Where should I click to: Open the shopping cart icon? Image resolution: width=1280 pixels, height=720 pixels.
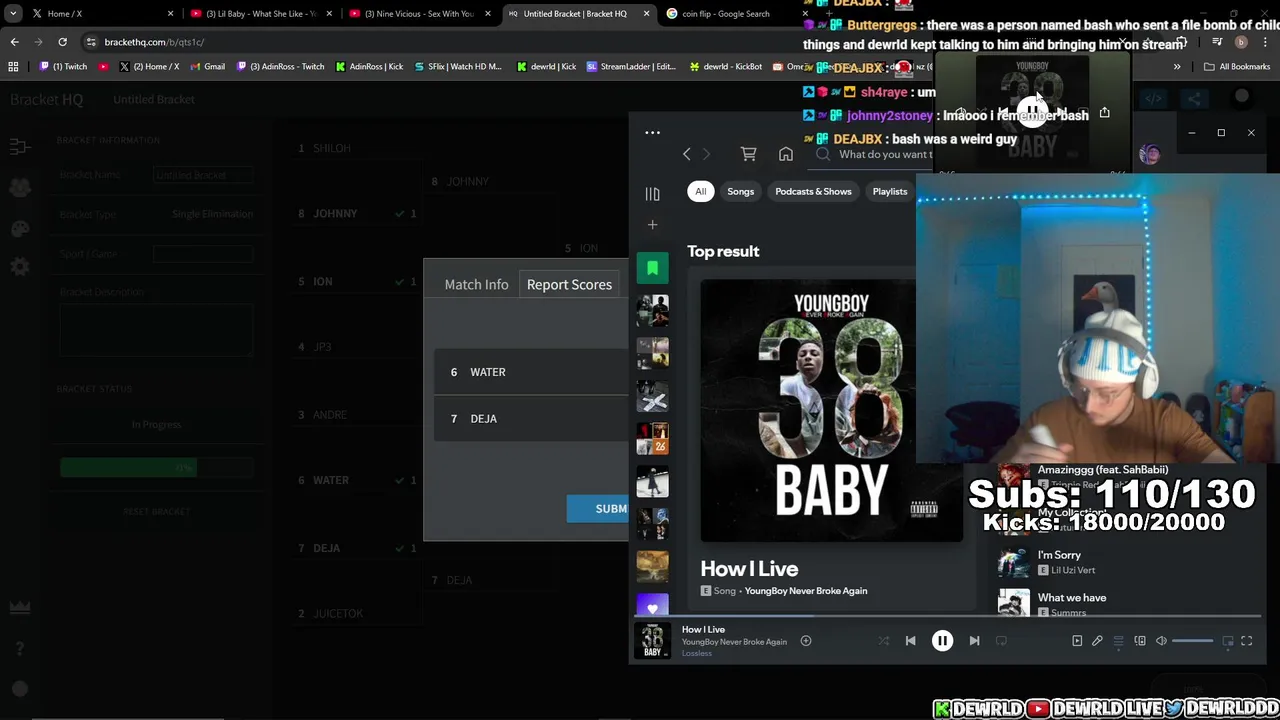[x=748, y=154]
